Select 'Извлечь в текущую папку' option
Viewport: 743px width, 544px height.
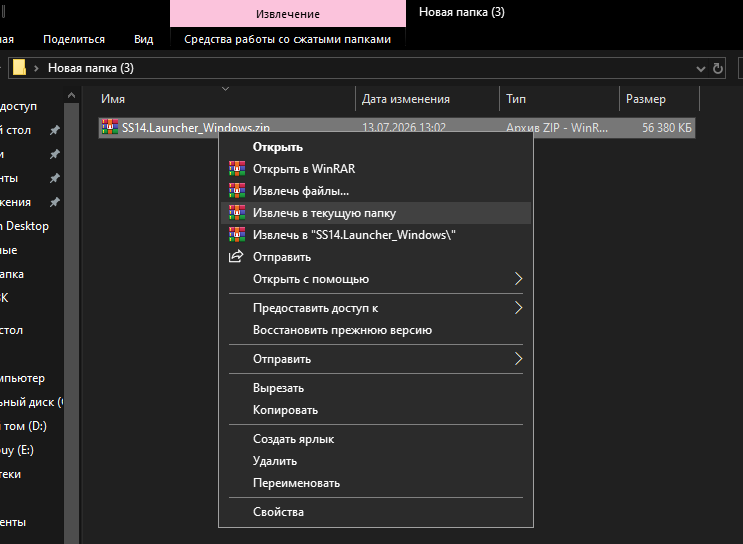[376, 213]
